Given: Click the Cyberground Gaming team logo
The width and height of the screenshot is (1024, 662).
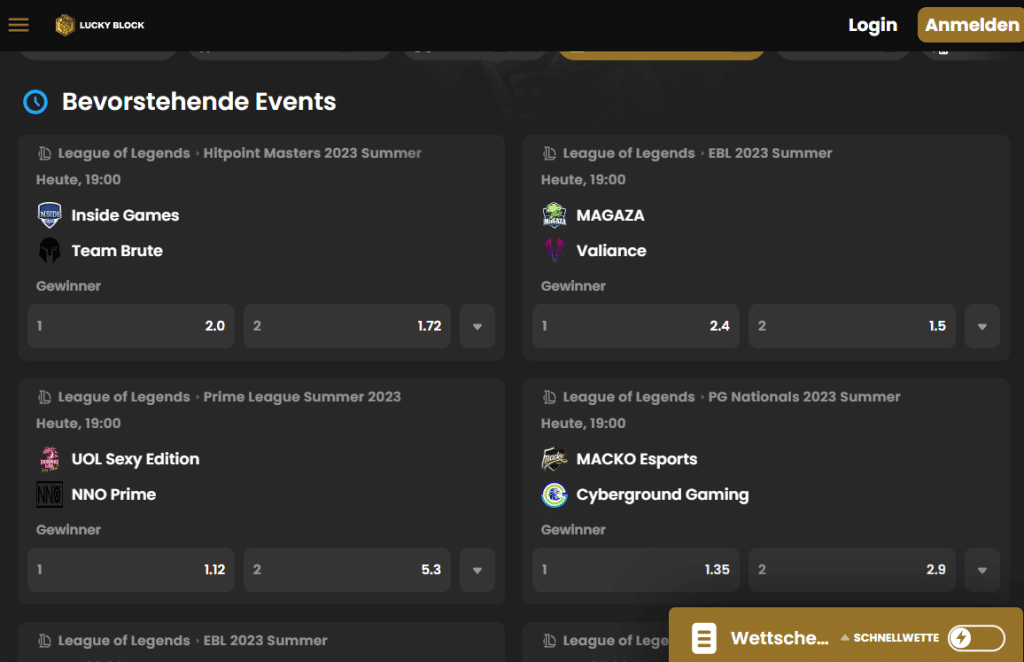Looking at the screenshot, I should pos(554,494).
